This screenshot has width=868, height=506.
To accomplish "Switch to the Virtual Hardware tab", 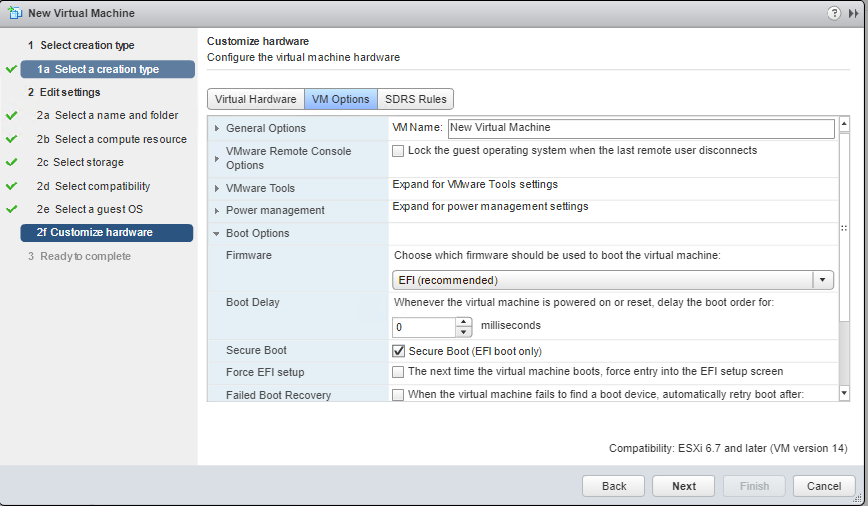I will [x=255, y=99].
